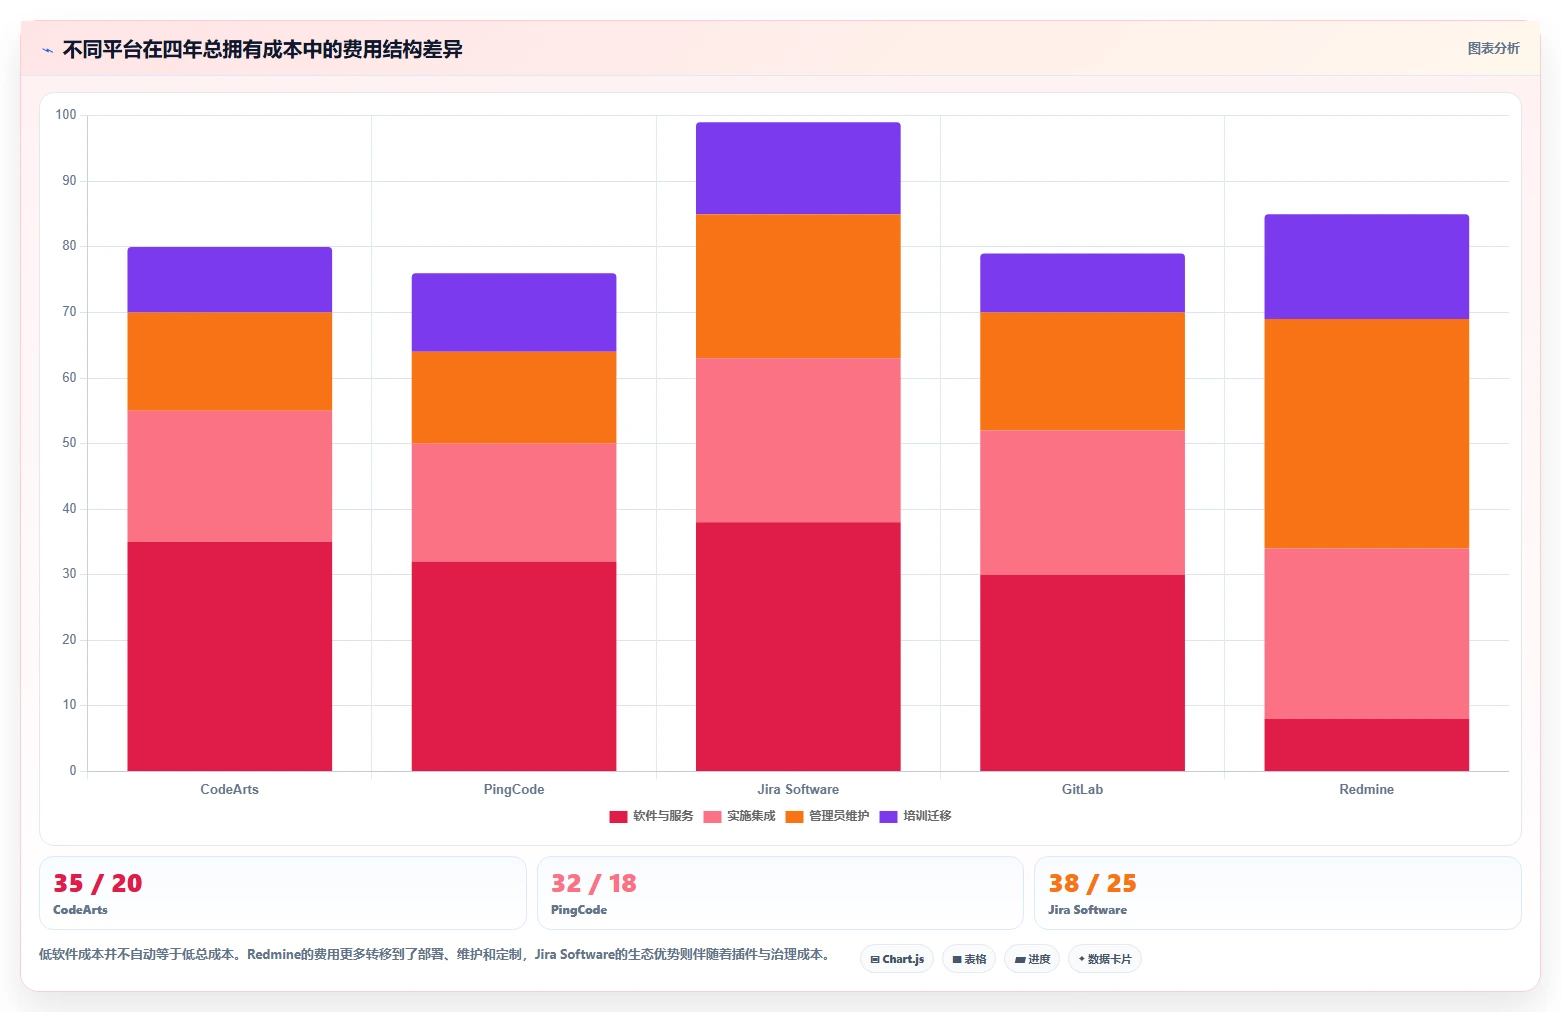Select the PingCode 实施集成 pink bar segment
The image size is (1561, 1012).
click(x=514, y=503)
